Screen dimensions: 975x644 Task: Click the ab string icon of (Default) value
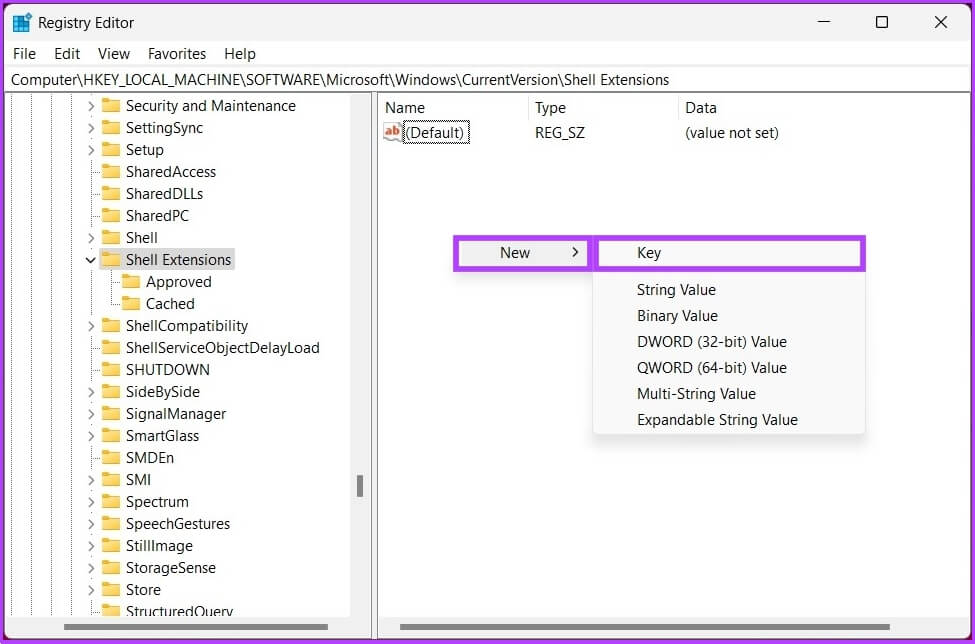393,132
